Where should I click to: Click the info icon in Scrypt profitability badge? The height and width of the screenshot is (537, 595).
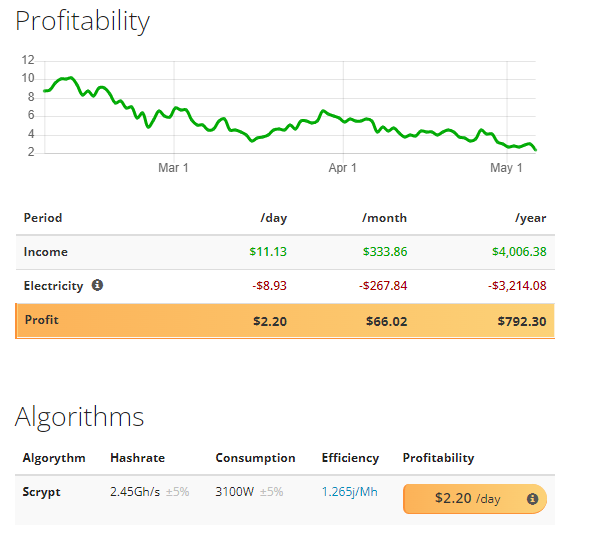(x=532, y=499)
